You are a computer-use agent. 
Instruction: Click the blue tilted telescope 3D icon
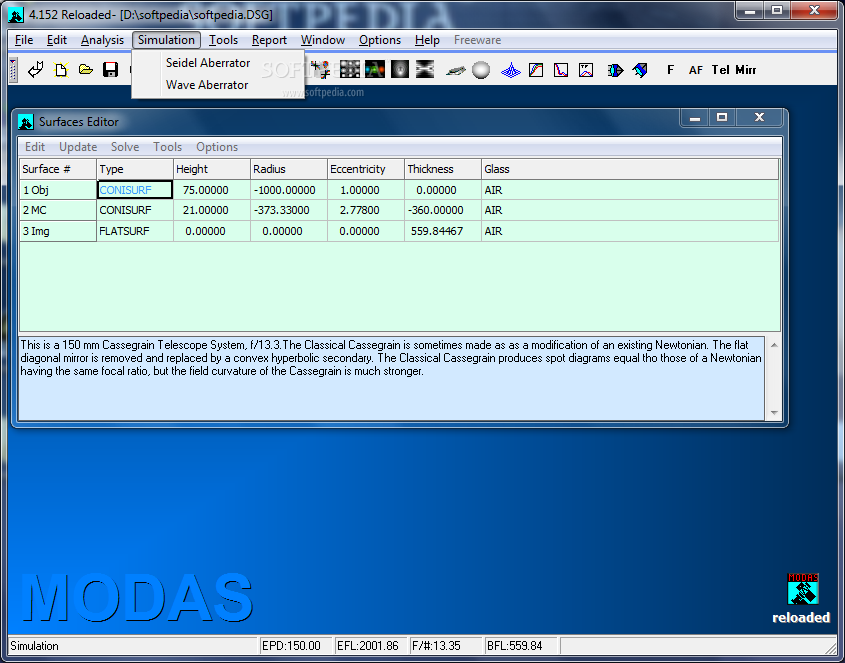click(640, 70)
